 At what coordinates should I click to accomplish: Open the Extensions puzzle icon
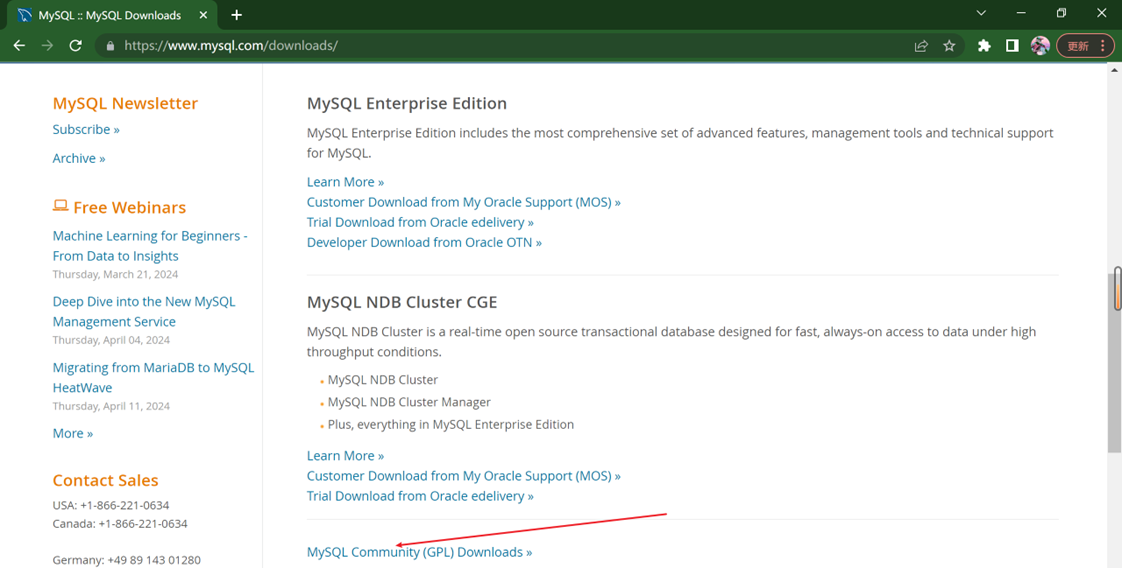[985, 46]
